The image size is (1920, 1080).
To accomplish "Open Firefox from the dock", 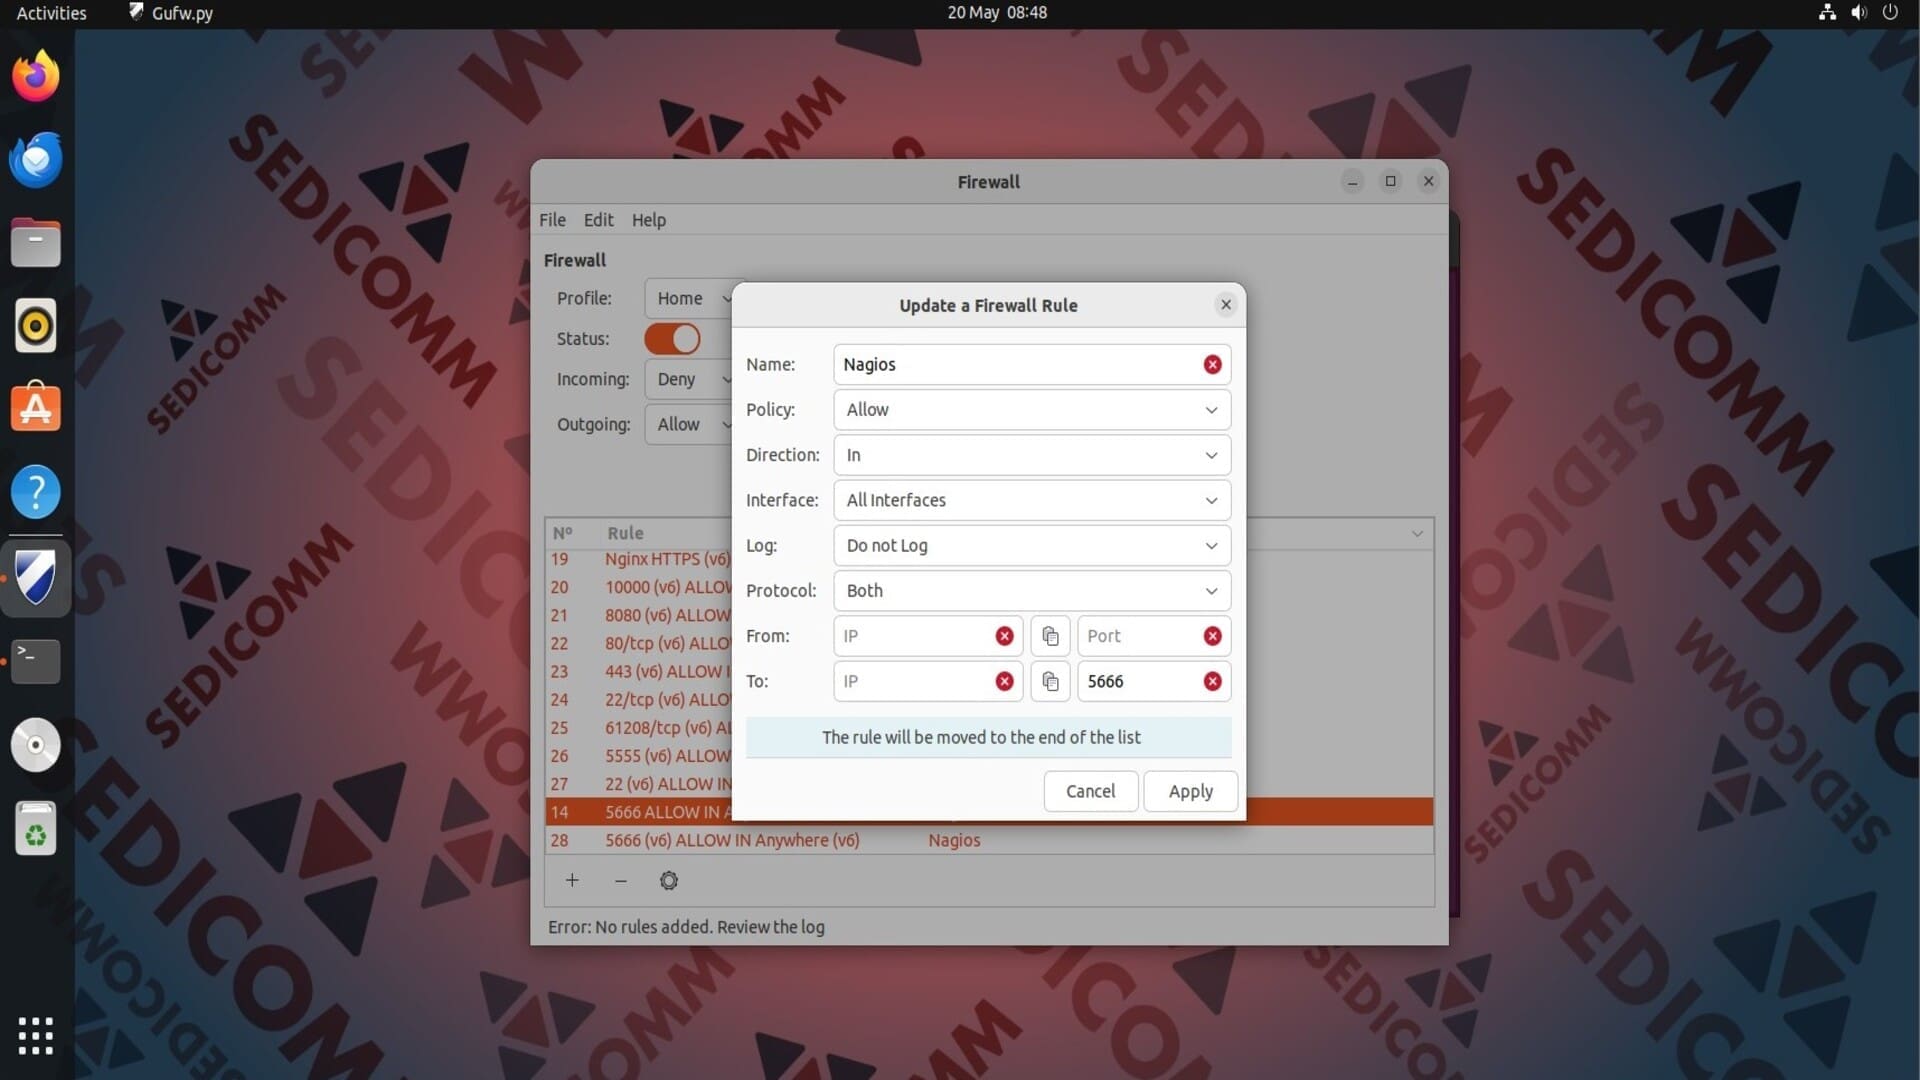I will (36, 77).
